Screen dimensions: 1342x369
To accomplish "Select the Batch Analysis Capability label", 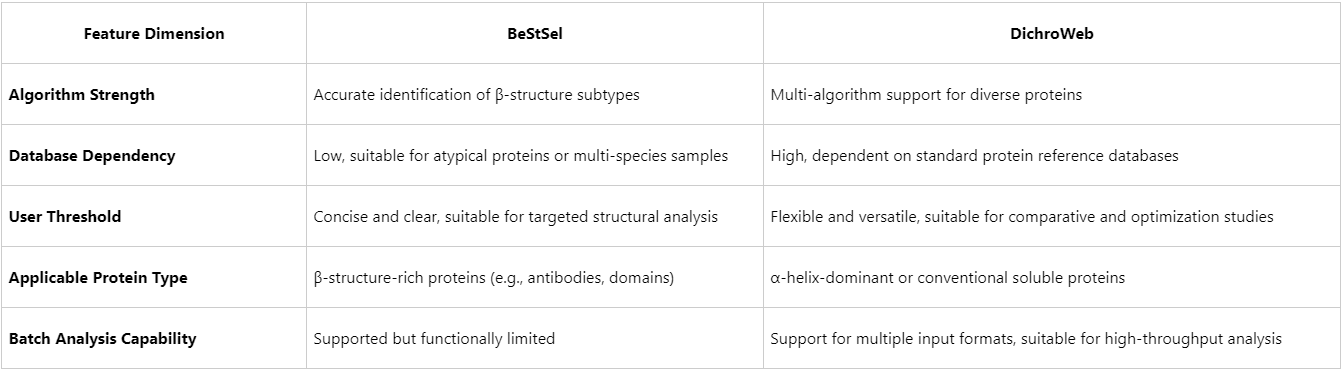I will [x=102, y=339].
